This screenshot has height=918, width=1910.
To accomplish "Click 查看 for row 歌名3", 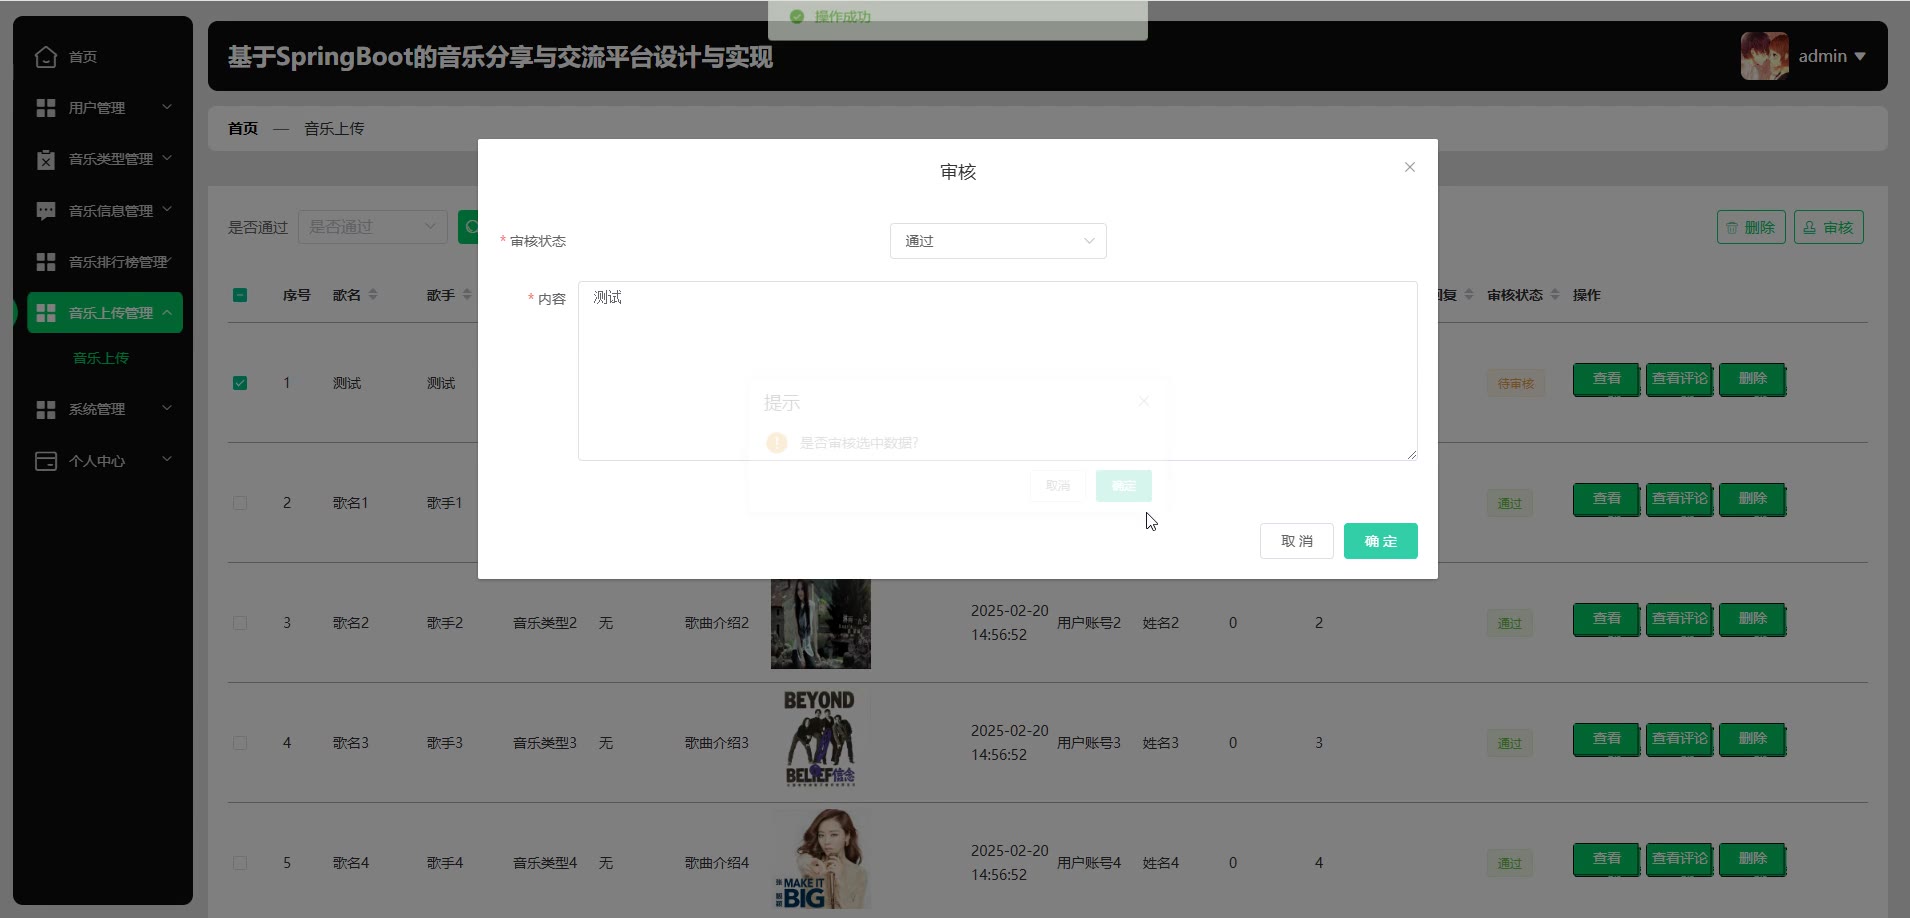I will pyautogui.click(x=1606, y=739).
